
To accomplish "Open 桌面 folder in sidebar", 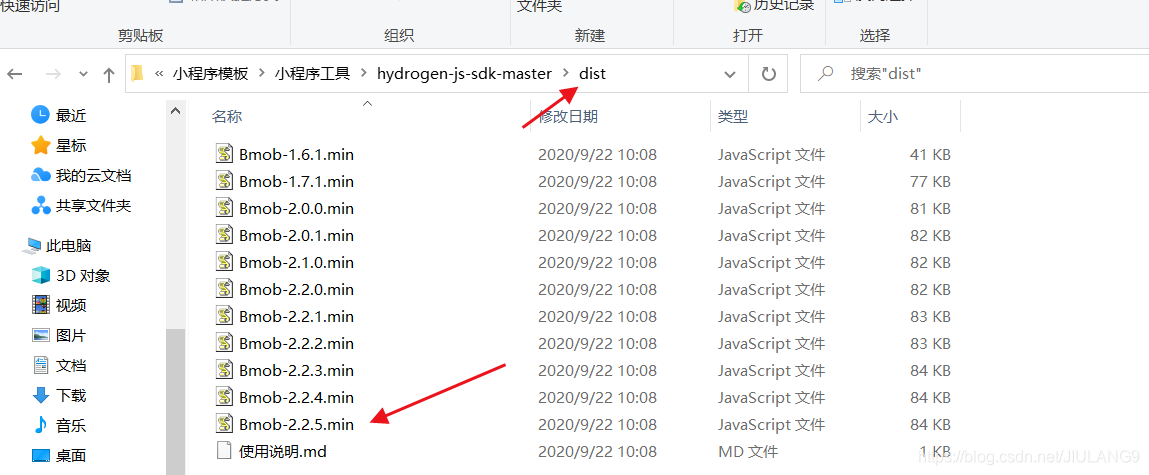I will point(71,455).
